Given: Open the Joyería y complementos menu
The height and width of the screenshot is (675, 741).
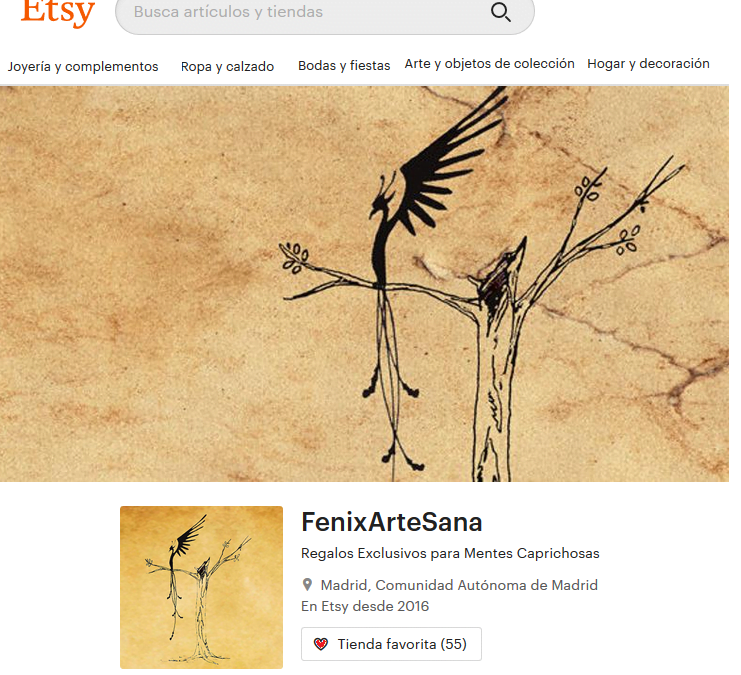Looking at the screenshot, I should point(83,67).
